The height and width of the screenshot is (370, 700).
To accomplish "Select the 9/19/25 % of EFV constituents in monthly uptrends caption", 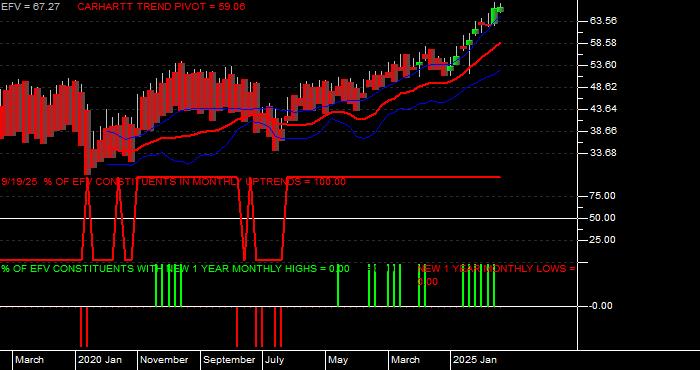I will pos(174,182).
